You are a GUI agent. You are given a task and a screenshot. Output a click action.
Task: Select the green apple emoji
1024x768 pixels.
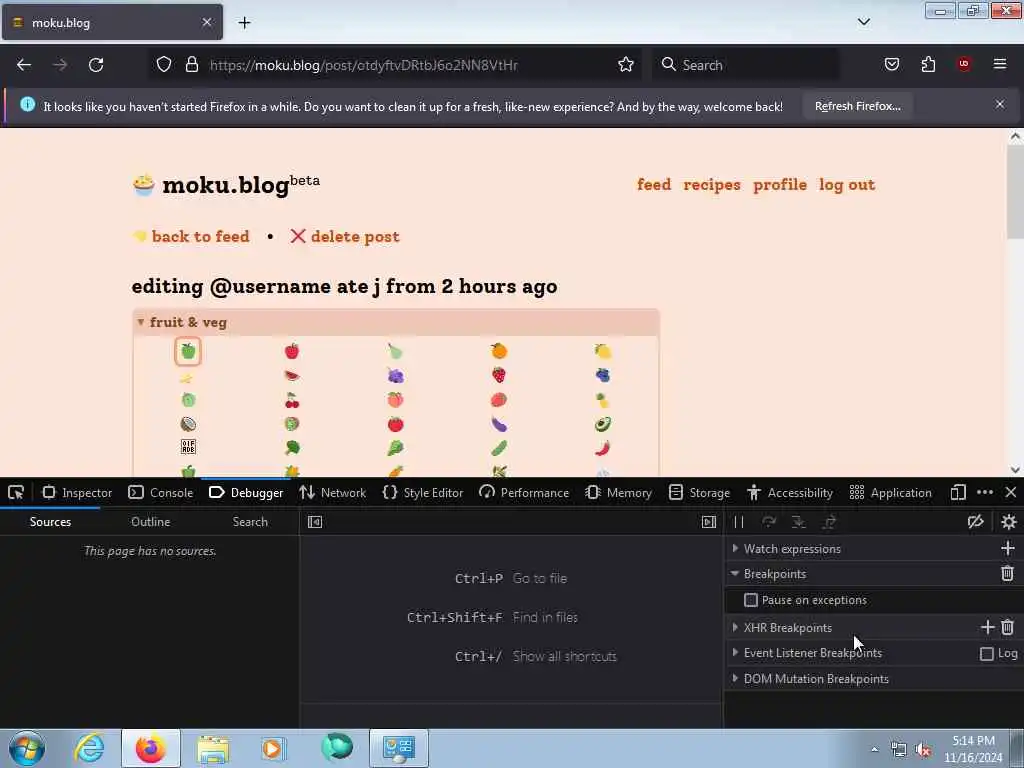coord(188,351)
